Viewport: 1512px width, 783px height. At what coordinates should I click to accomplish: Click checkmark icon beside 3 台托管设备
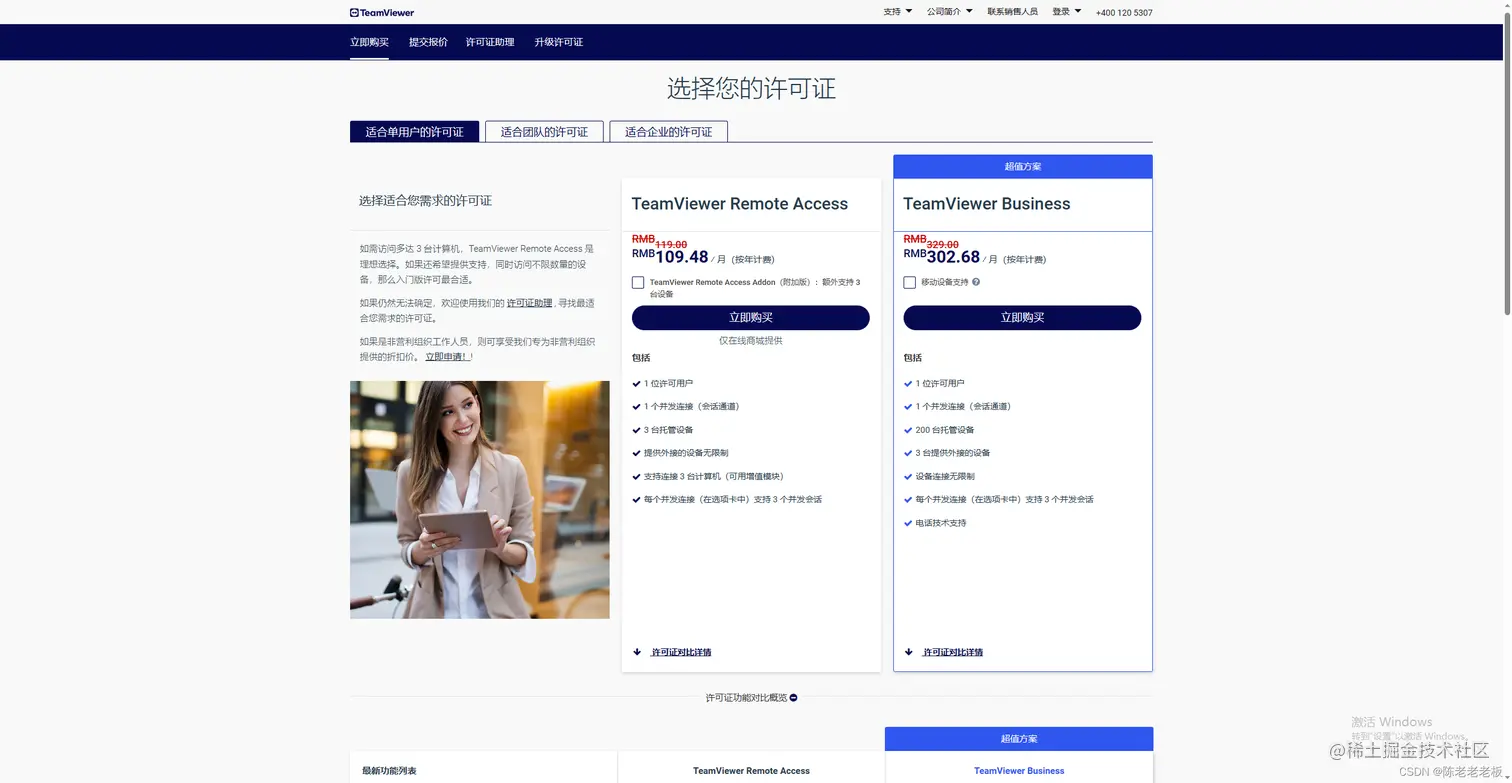click(x=637, y=430)
